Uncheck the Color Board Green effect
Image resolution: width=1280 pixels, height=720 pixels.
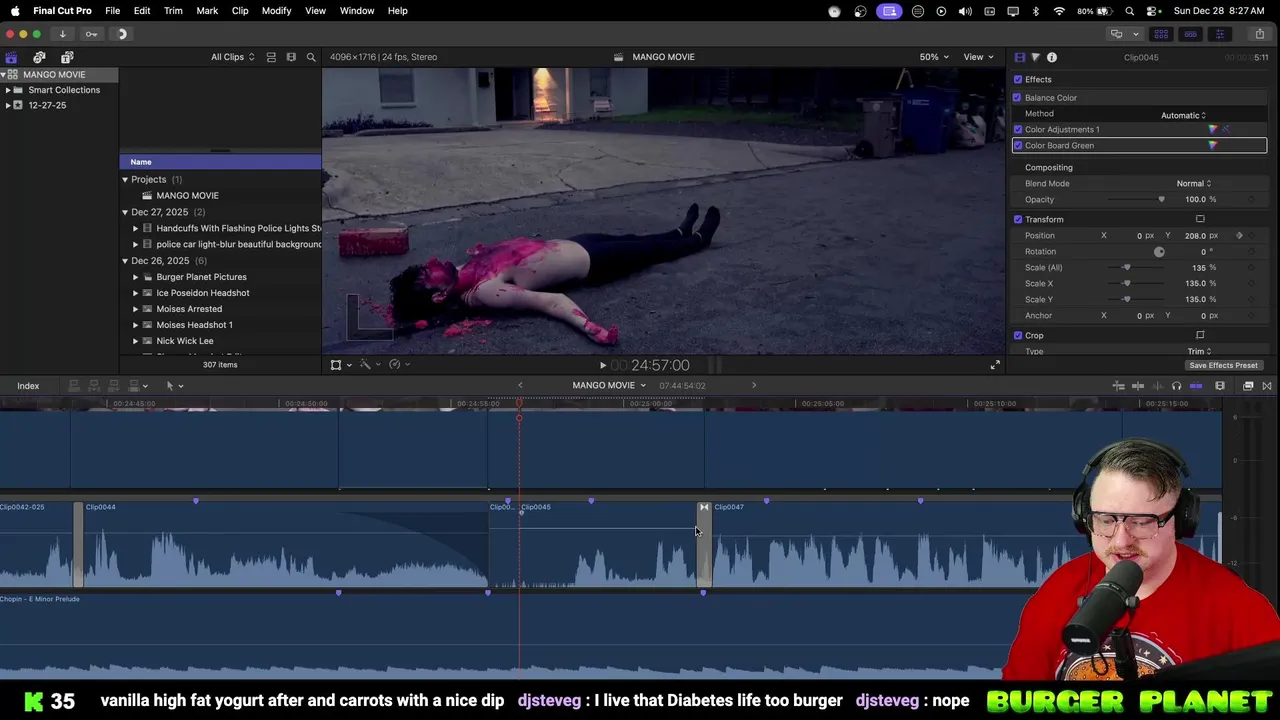point(1018,145)
